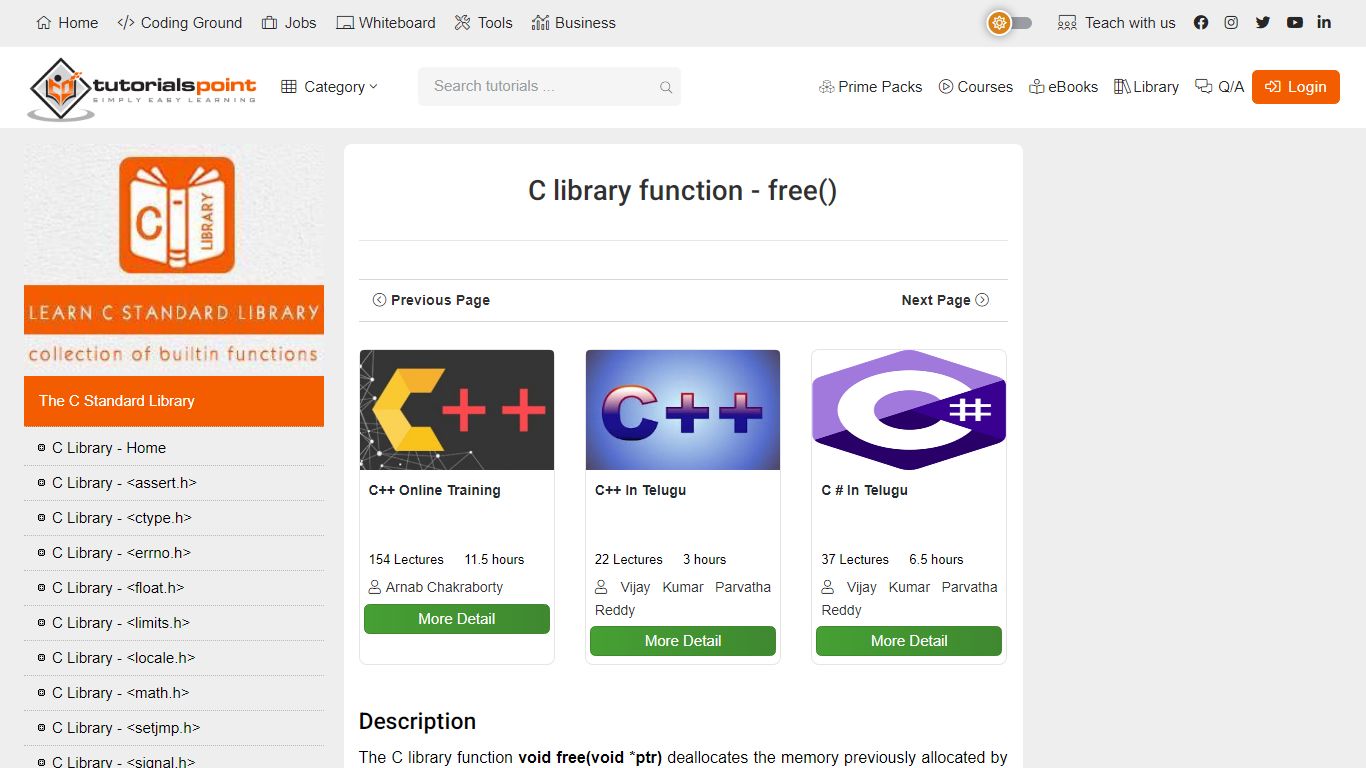The width and height of the screenshot is (1366, 768).
Task: Click the Home icon in top bar
Action: [43, 23]
